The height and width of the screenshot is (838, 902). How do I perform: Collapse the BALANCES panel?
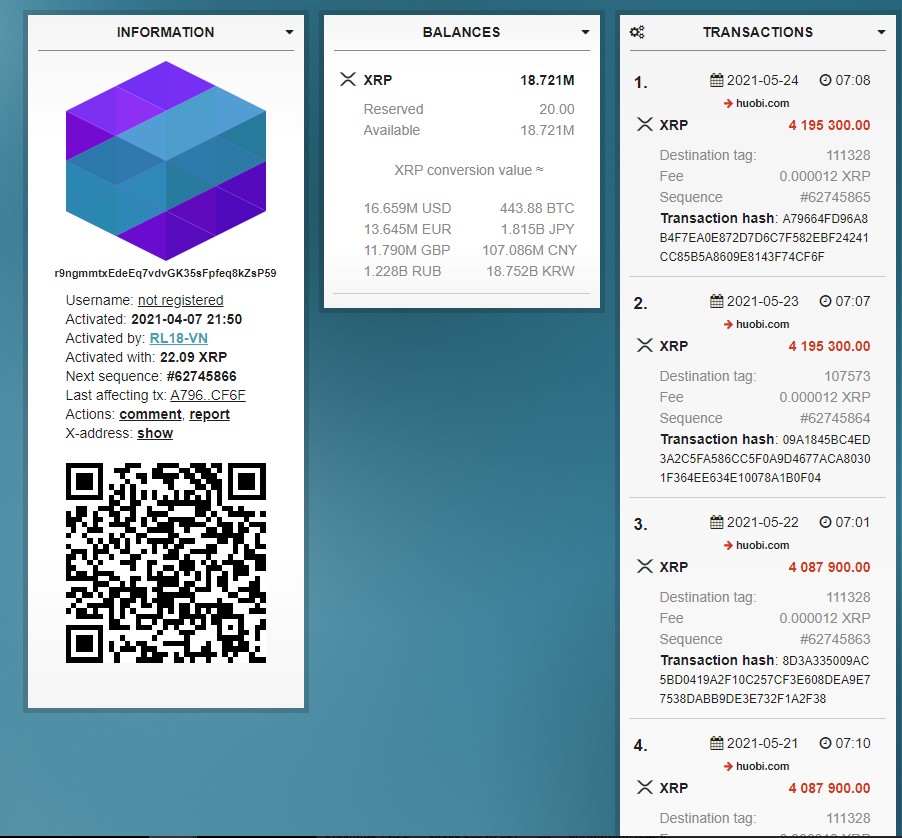pos(587,31)
